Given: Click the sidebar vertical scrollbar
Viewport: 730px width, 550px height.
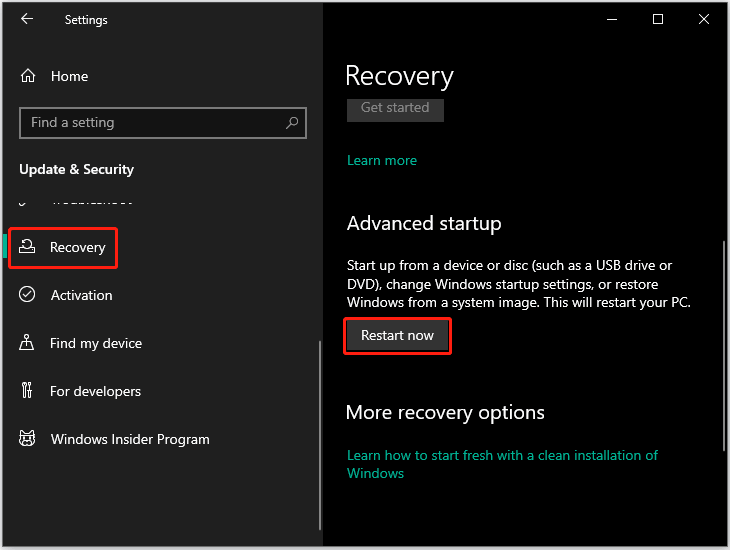Looking at the screenshot, I should click(320, 435).
